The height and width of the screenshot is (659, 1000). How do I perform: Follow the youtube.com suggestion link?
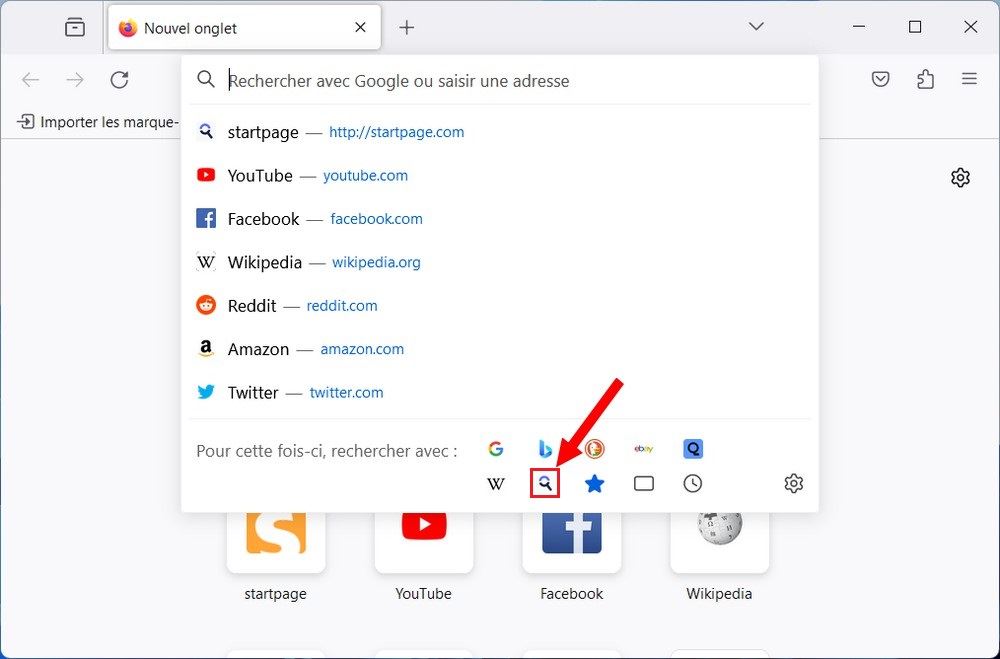click(365, 175)
